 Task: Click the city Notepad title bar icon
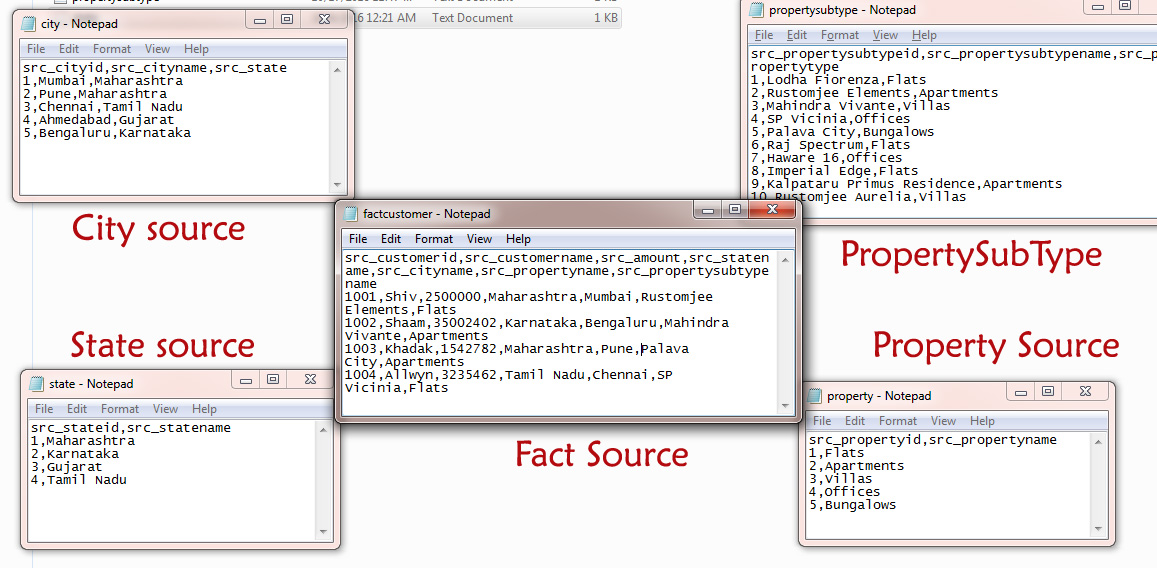(30, 24)
